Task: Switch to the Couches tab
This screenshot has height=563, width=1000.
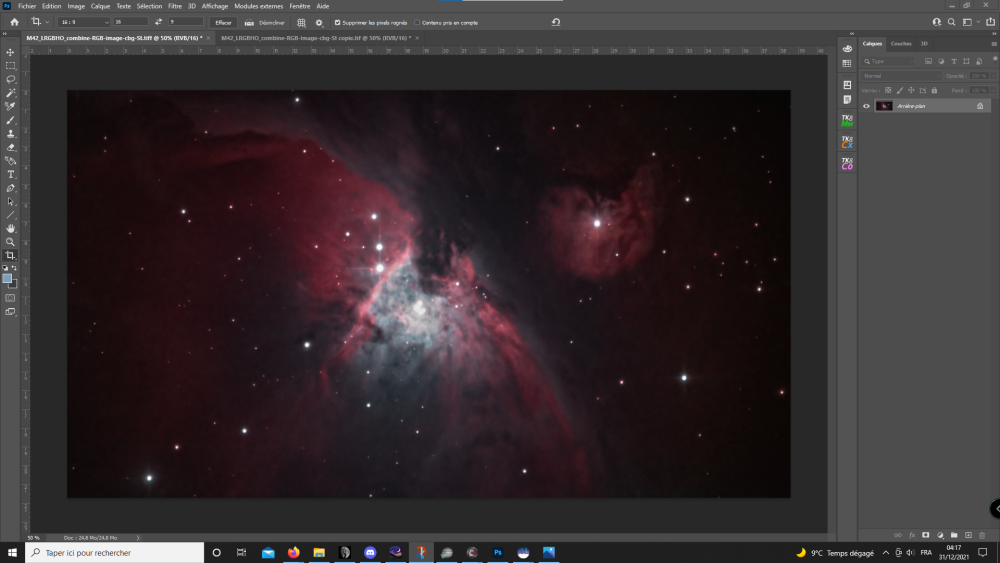Action: point(901,44)
